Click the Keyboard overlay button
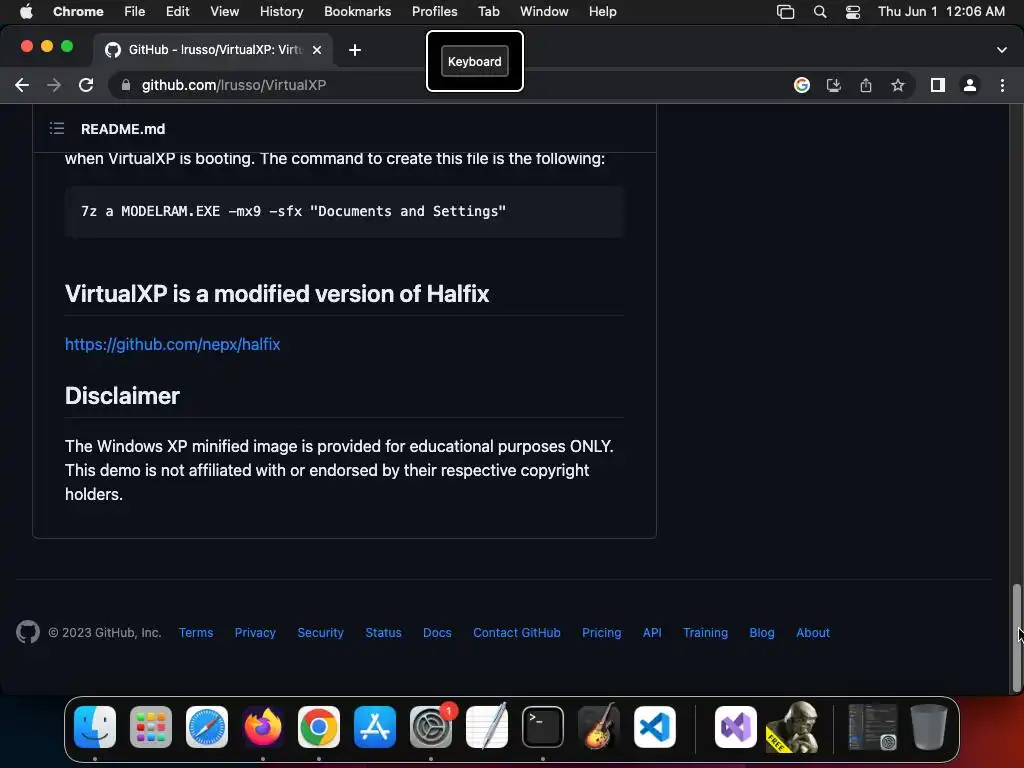Image resolution: width=1024 pixels, height=768 pixels. coord(475,61)
